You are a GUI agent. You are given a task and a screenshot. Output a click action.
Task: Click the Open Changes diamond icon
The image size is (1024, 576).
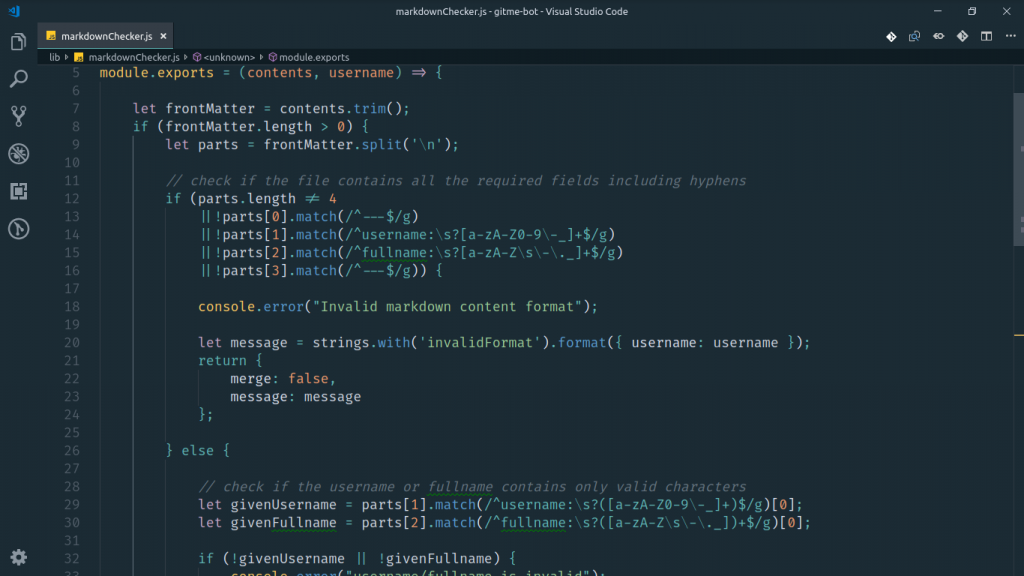[x=890, y=35]
